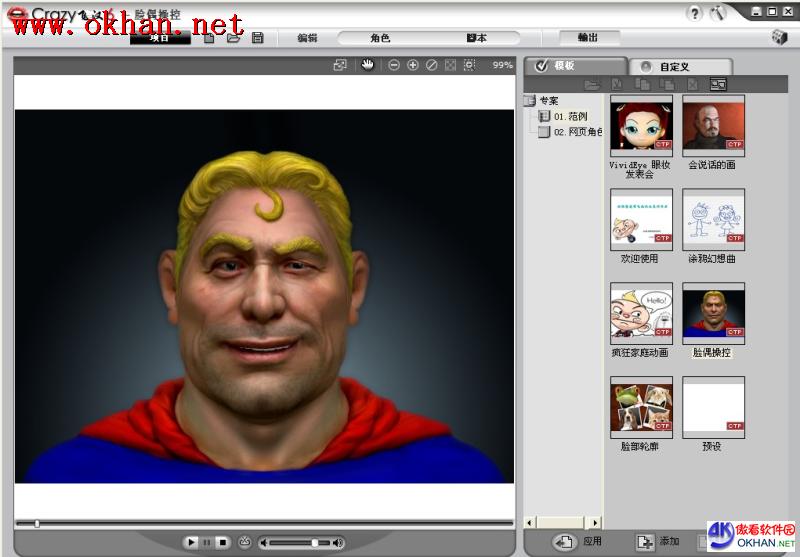
Task: Zoom out the preview with the minus icon
Action: (393, 65)
